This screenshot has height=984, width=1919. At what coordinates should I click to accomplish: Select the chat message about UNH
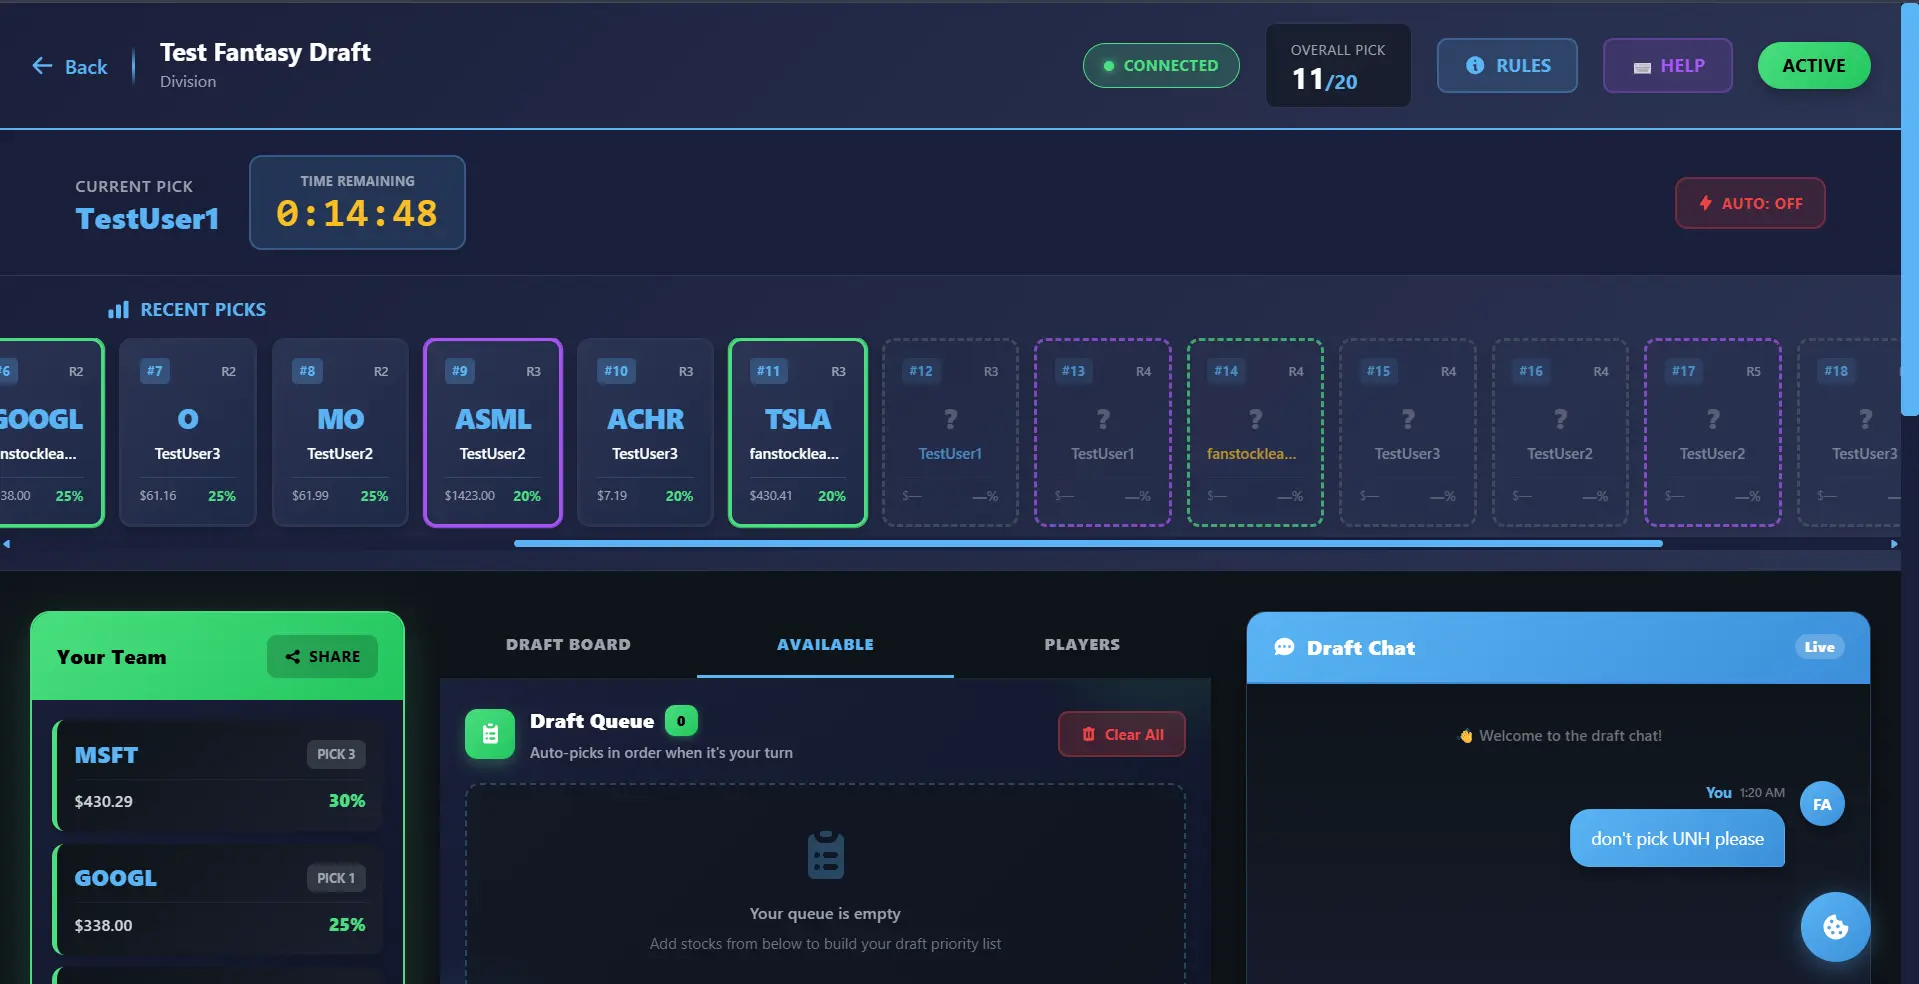(x=1677, y=839)
